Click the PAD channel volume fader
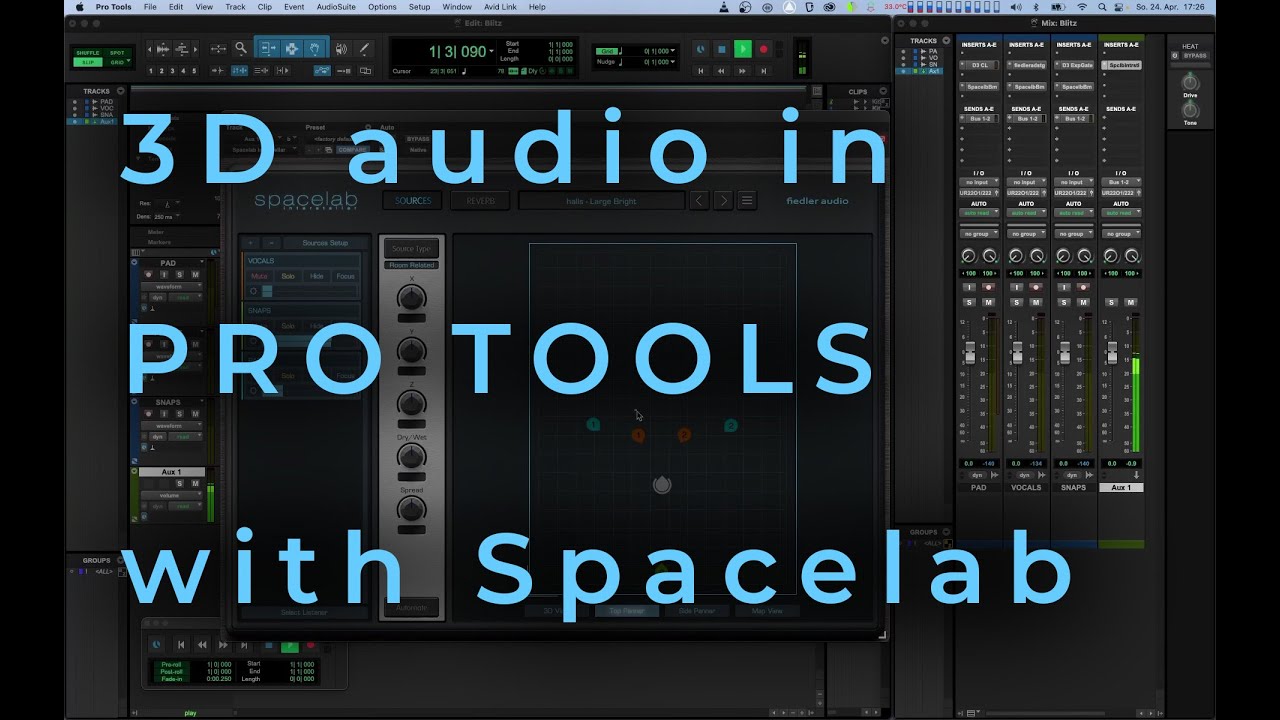This screenshot has height=720, width=1280. (x=969, y=353)
